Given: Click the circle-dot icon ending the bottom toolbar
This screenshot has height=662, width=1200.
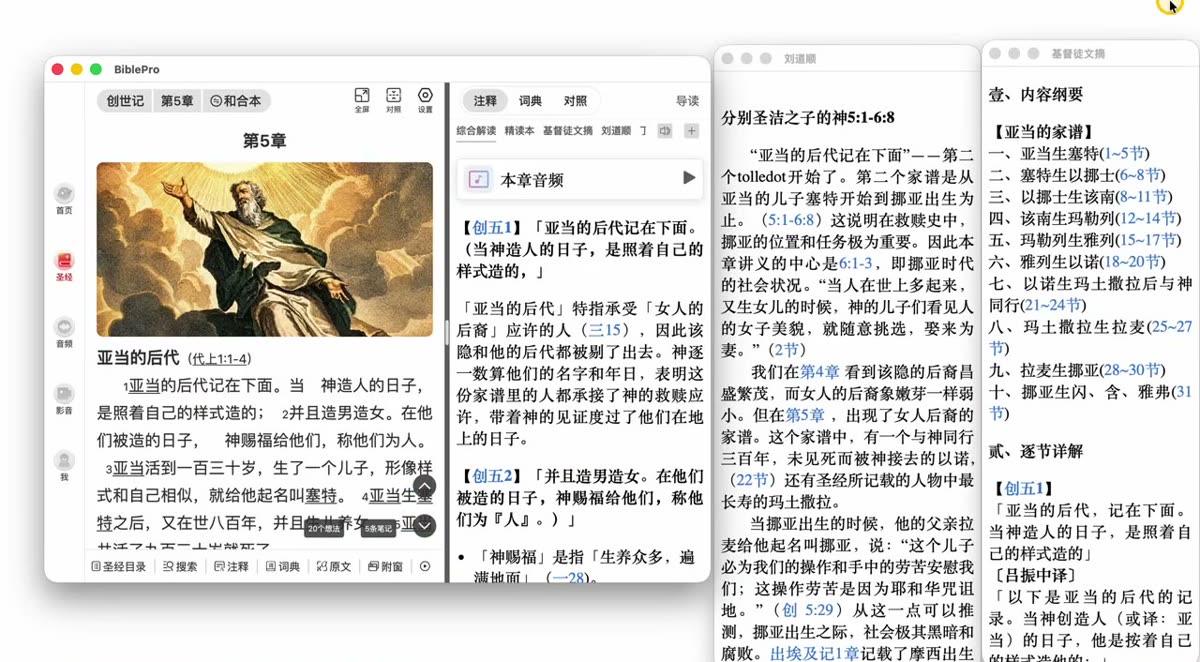Looking at the screenshot, I should pyautogui.click(x=425, y=566).
